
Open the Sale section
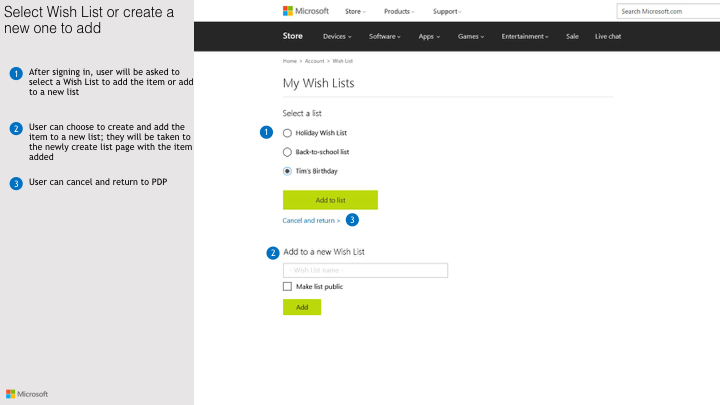(572, 36)
